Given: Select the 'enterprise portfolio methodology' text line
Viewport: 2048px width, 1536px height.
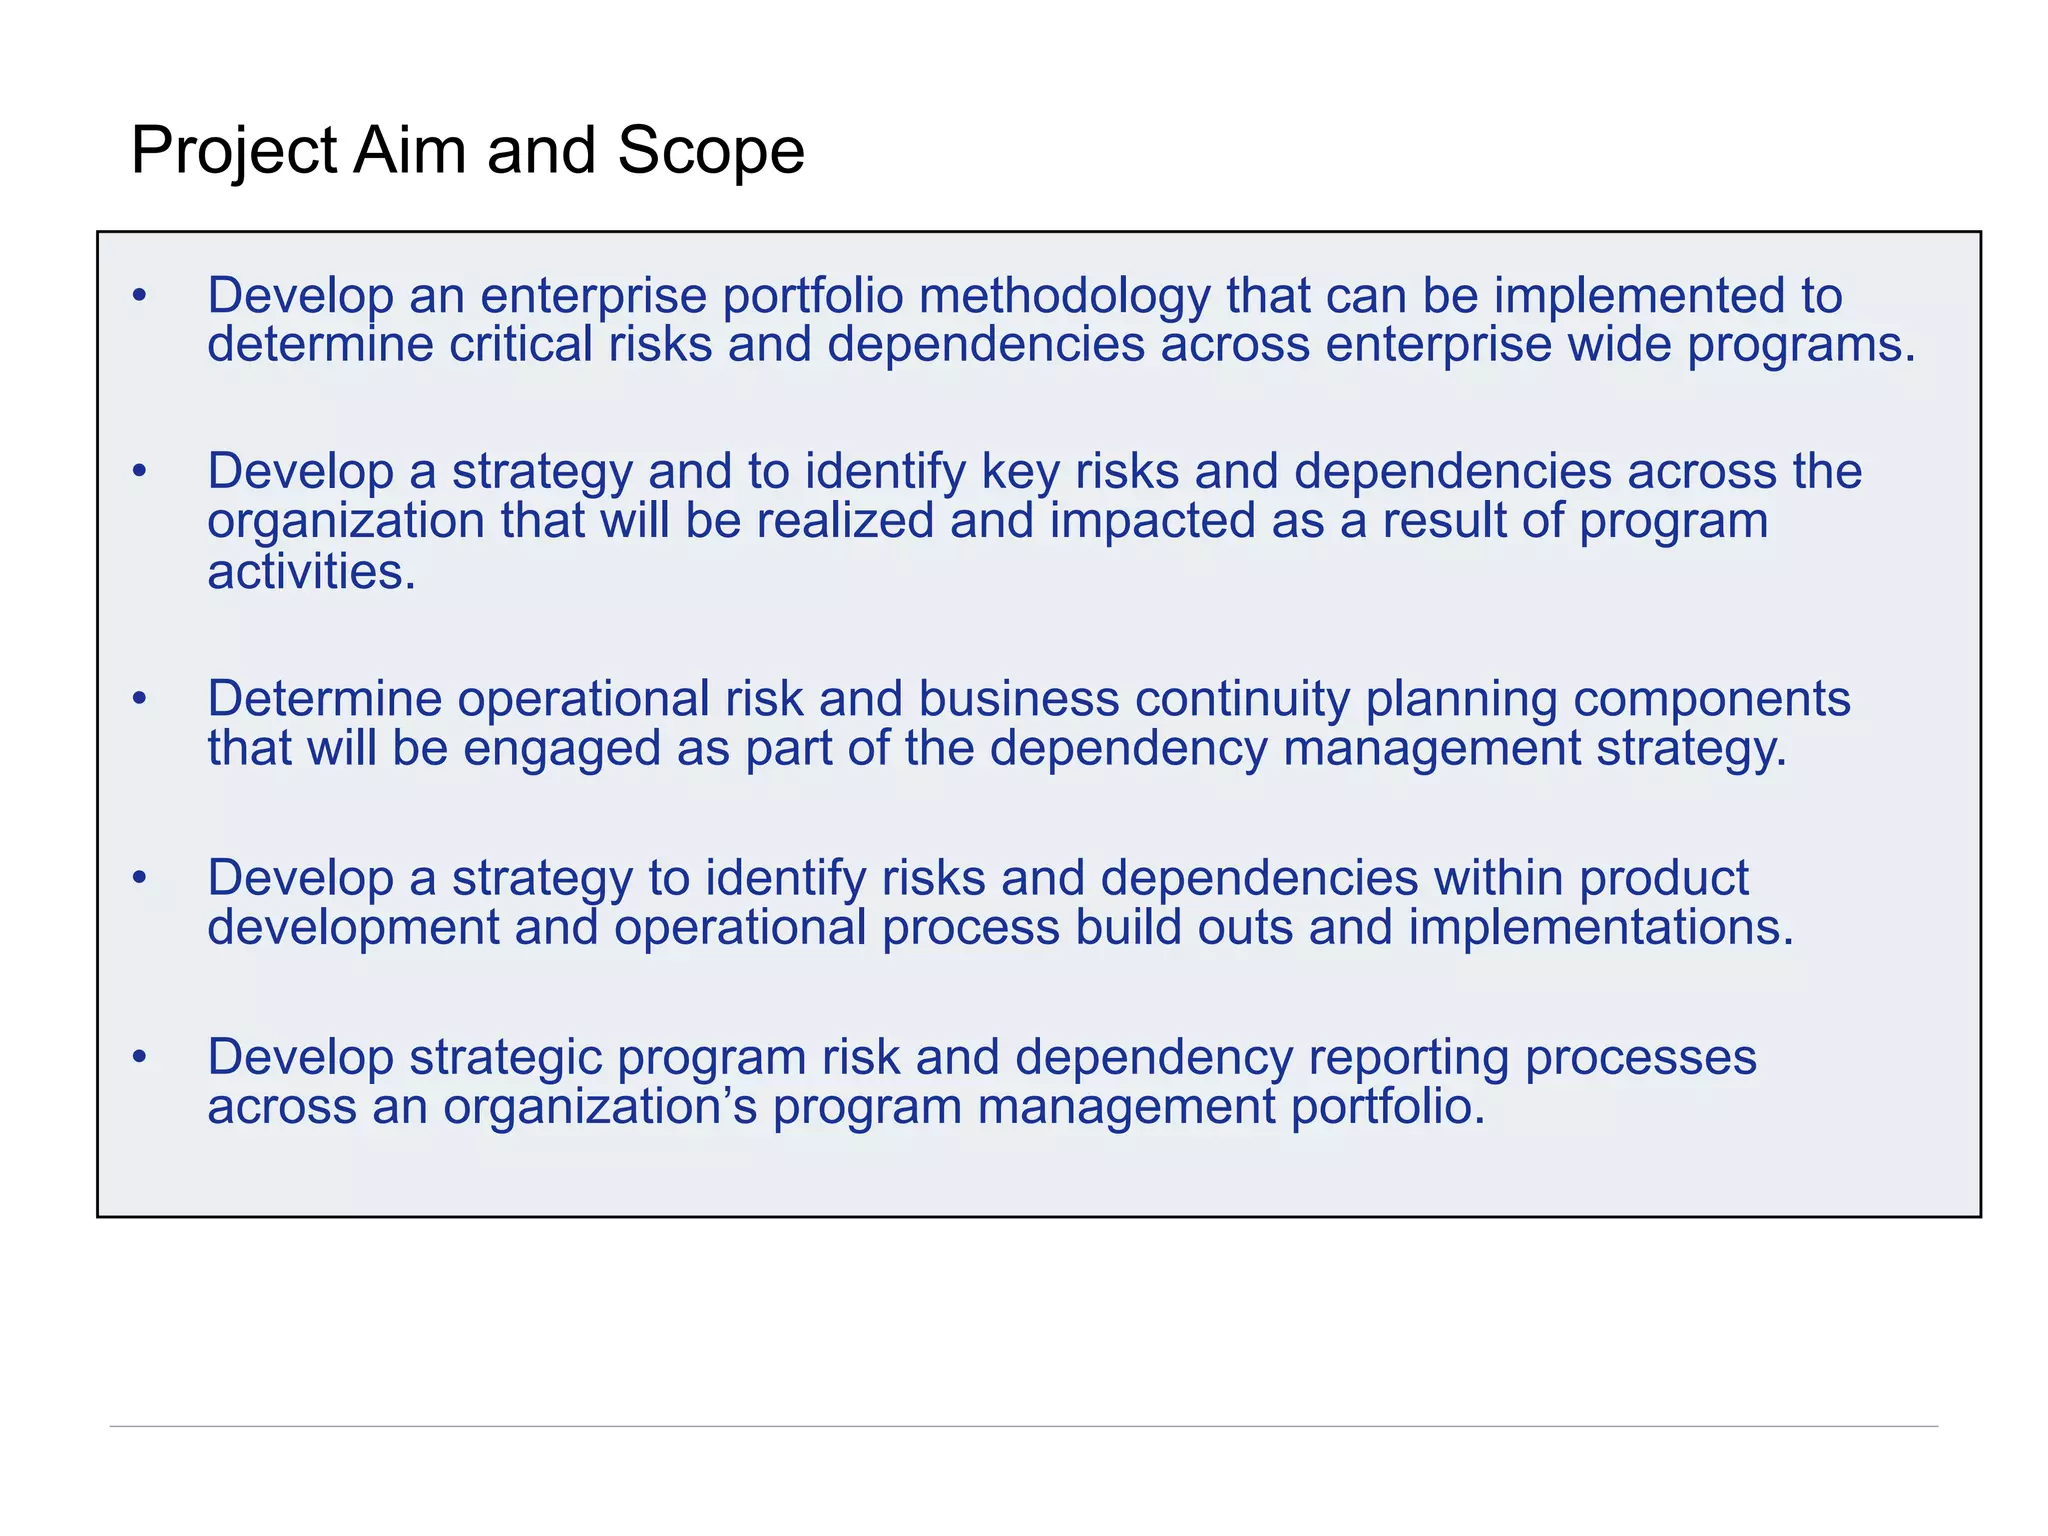Looking at the screenshot, I should point(1025,295).
